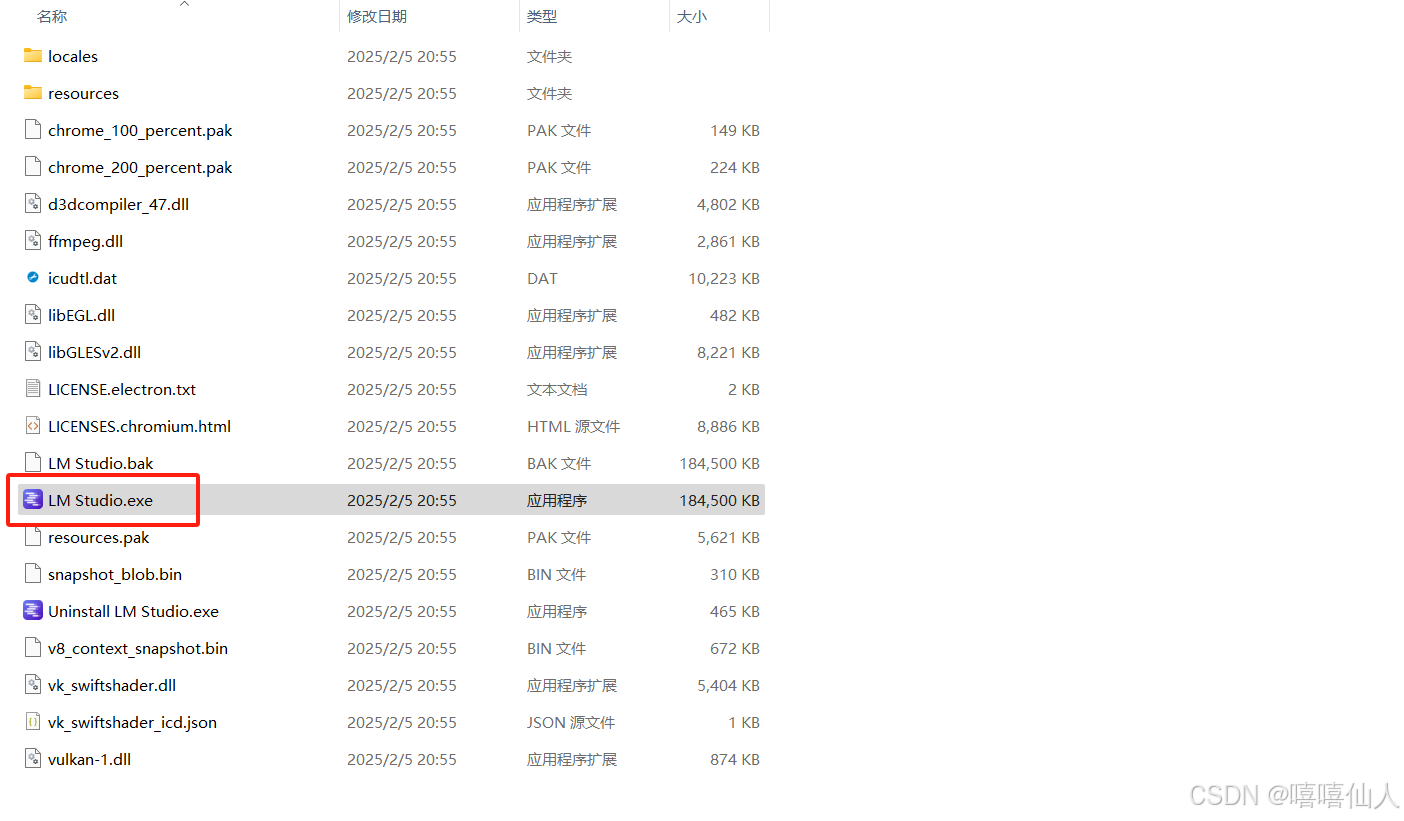Select file name vk_swiftshader_icd.json
The height and width of the screenshot is (821, 1404).
click(132, 723)
